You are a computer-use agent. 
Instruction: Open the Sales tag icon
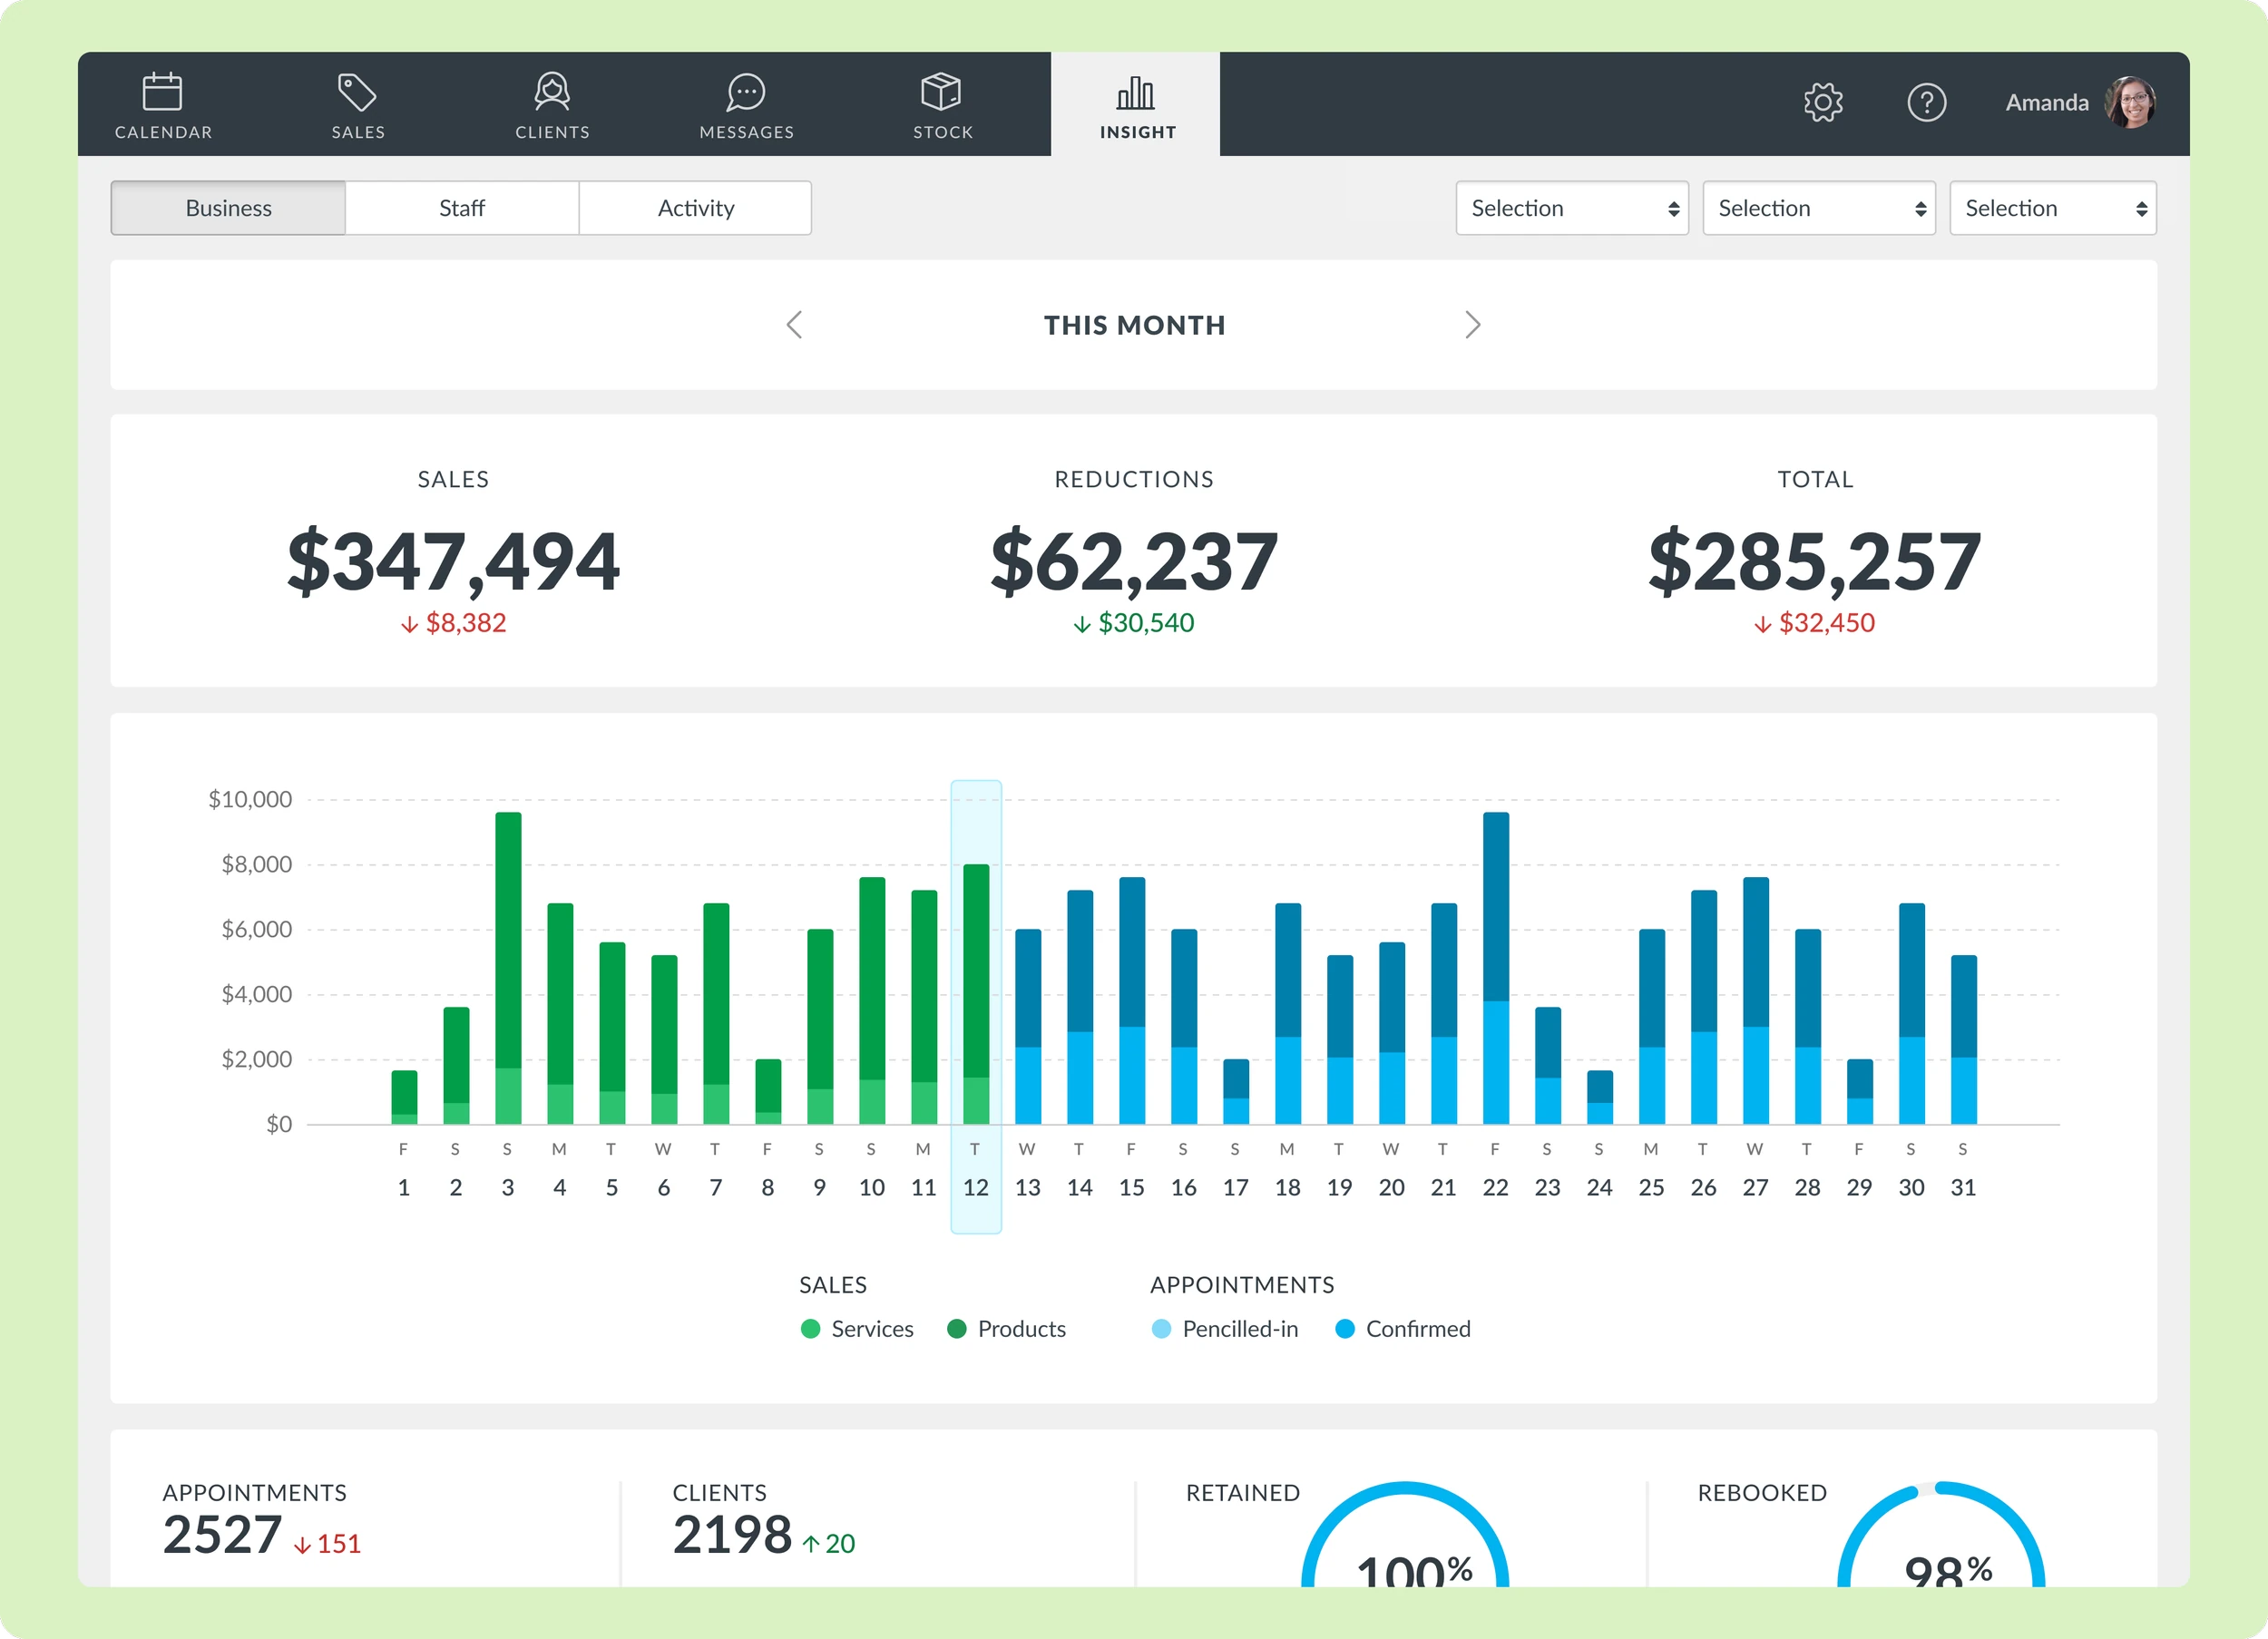357,92
